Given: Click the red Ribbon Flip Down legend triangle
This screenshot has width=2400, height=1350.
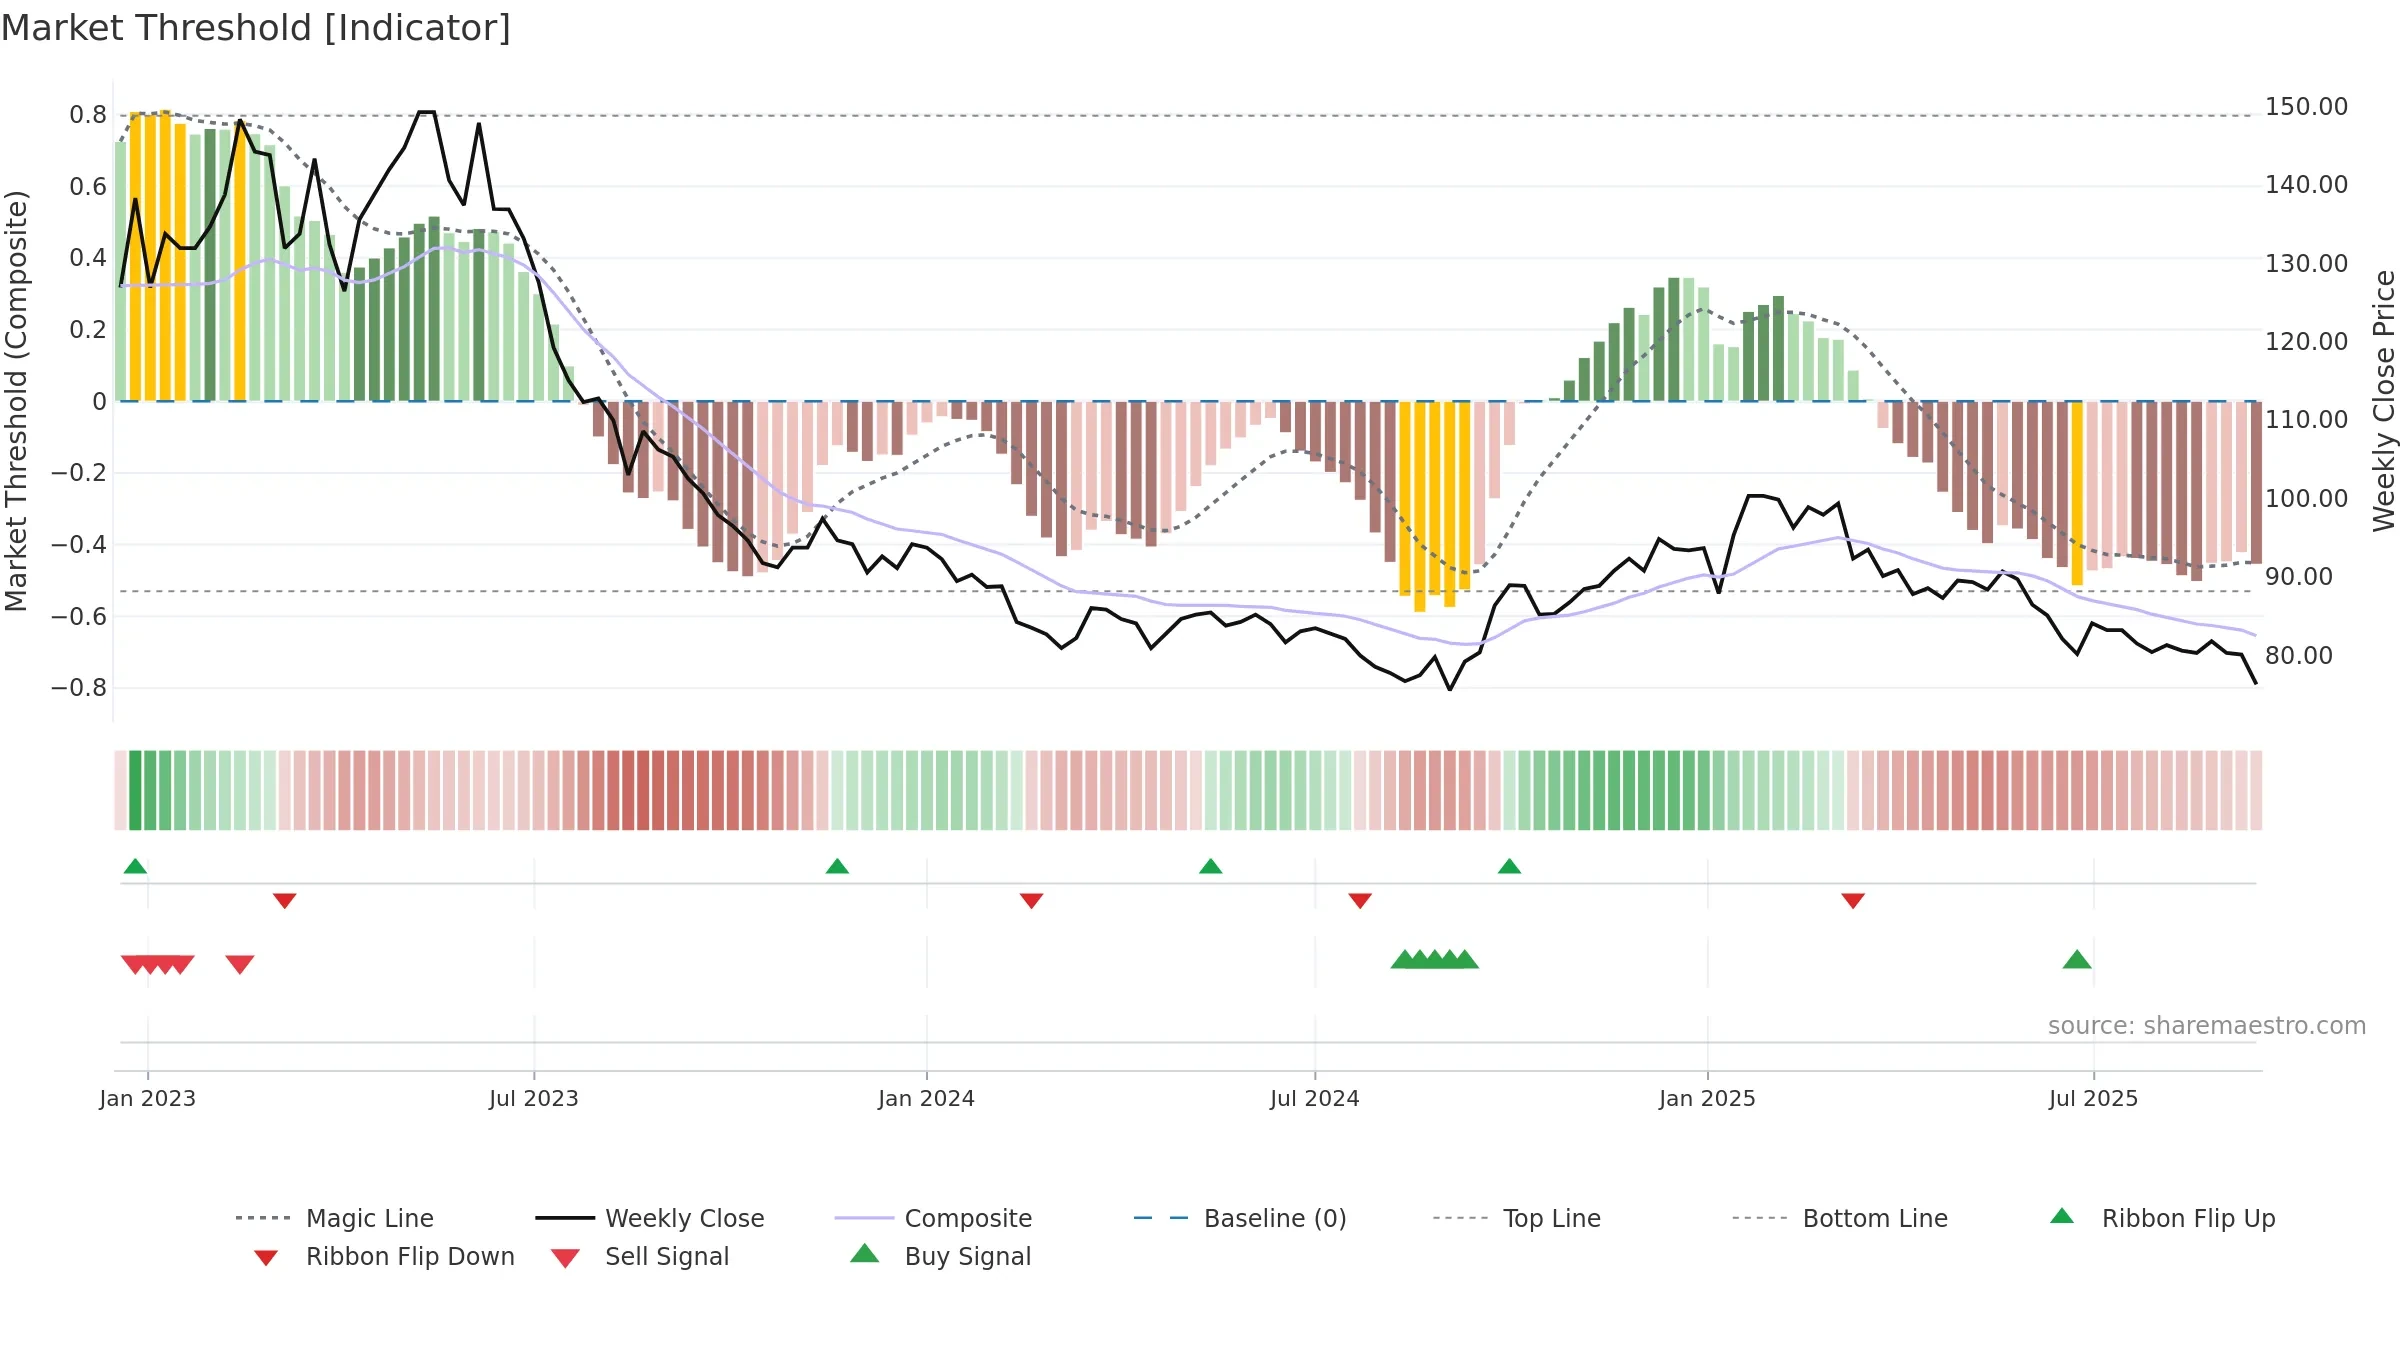Looking at the screenshot, I should (x=265, y=1257).
